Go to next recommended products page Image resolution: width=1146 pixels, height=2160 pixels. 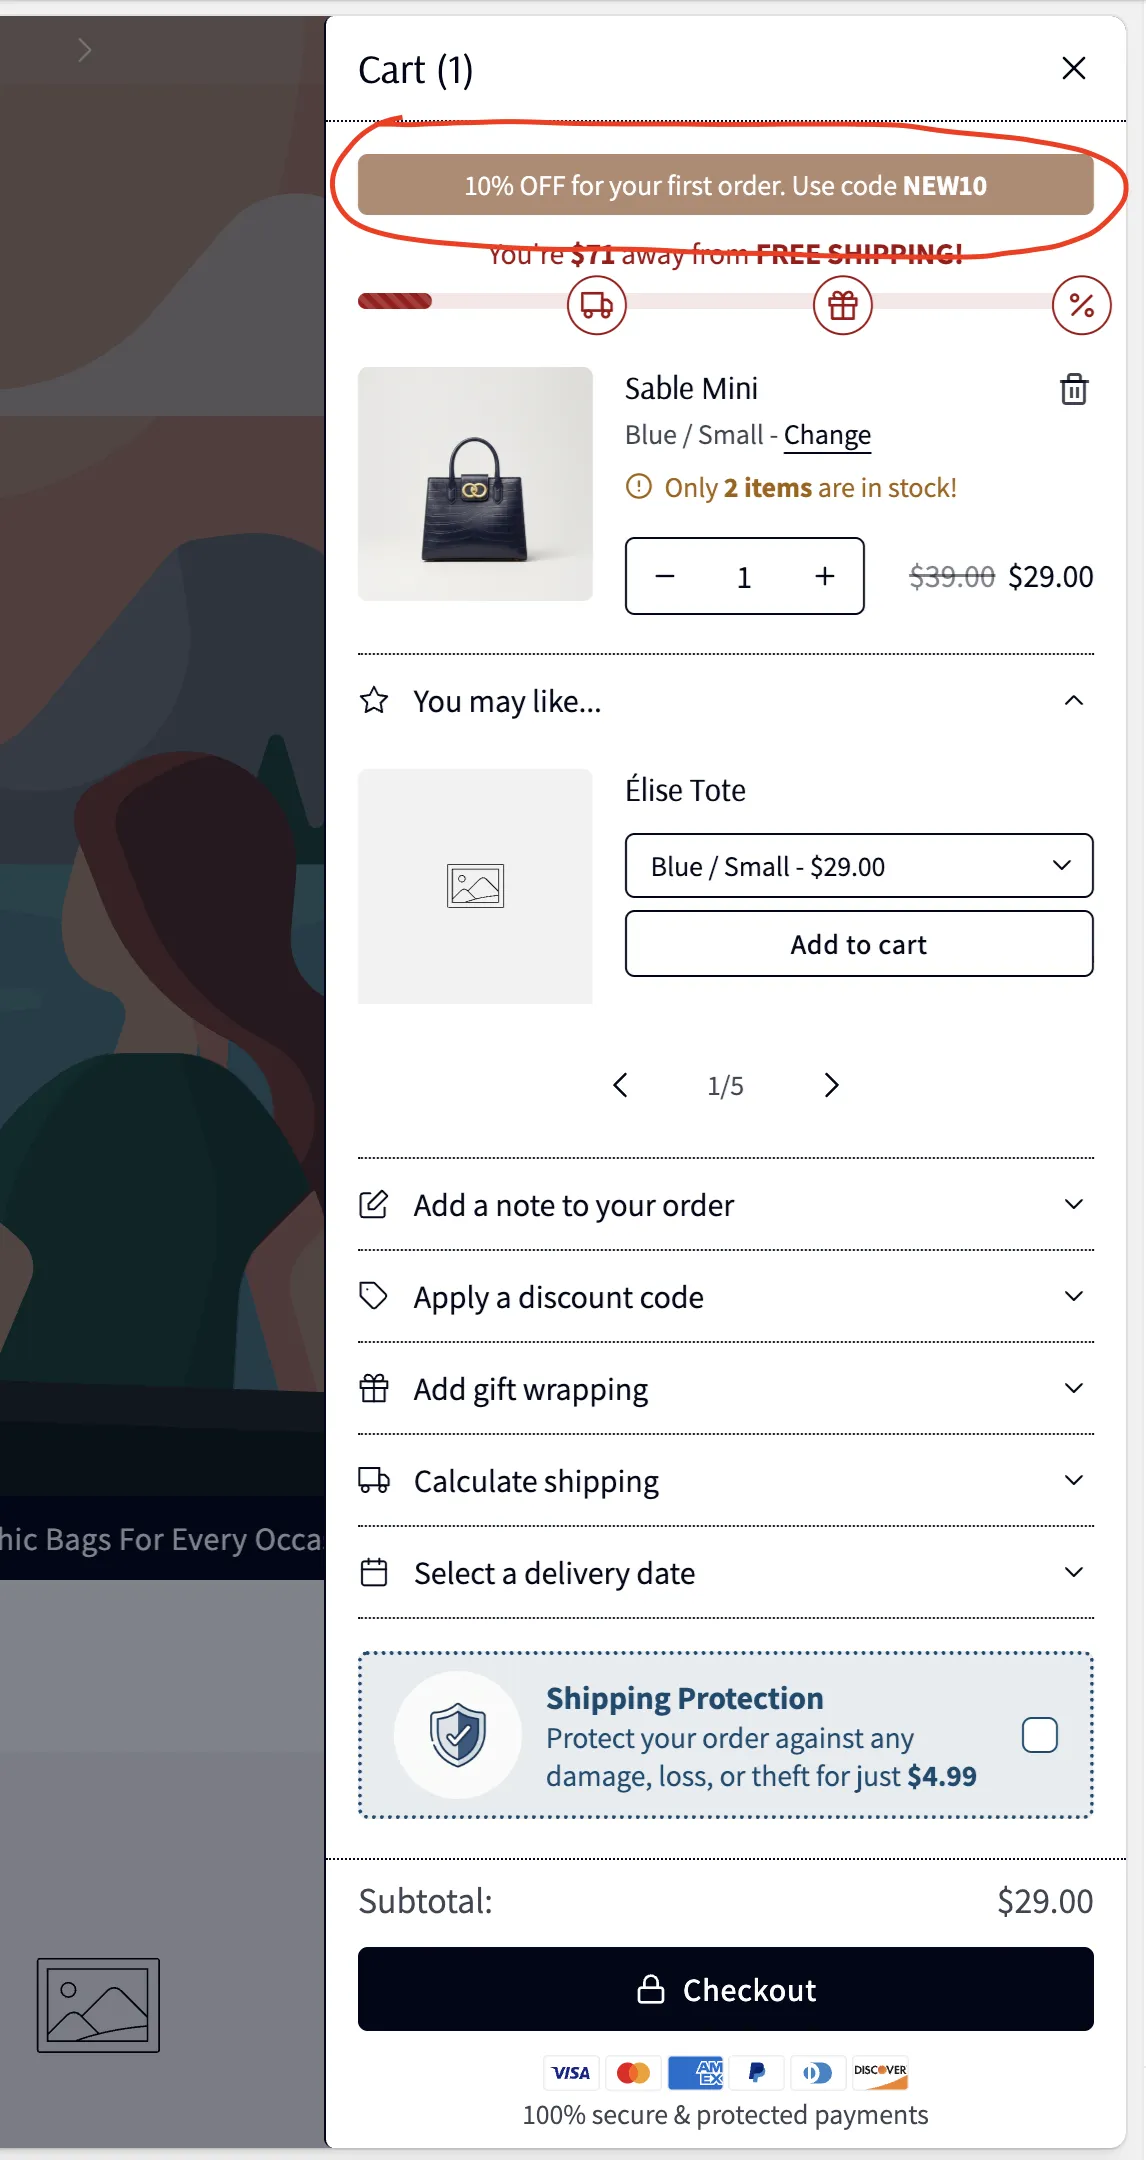(x=830, y=1084)
